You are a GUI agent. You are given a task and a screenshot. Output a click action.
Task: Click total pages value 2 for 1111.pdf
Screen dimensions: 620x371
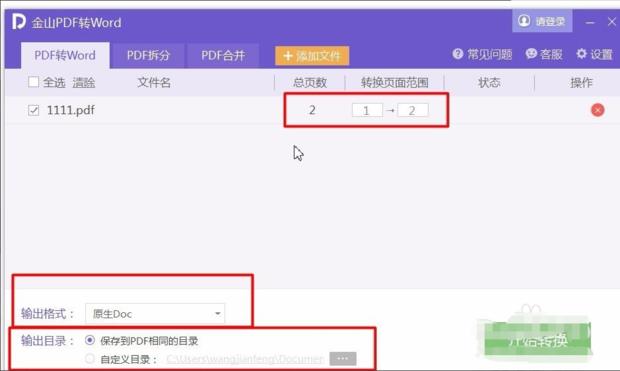coord(312,110)
